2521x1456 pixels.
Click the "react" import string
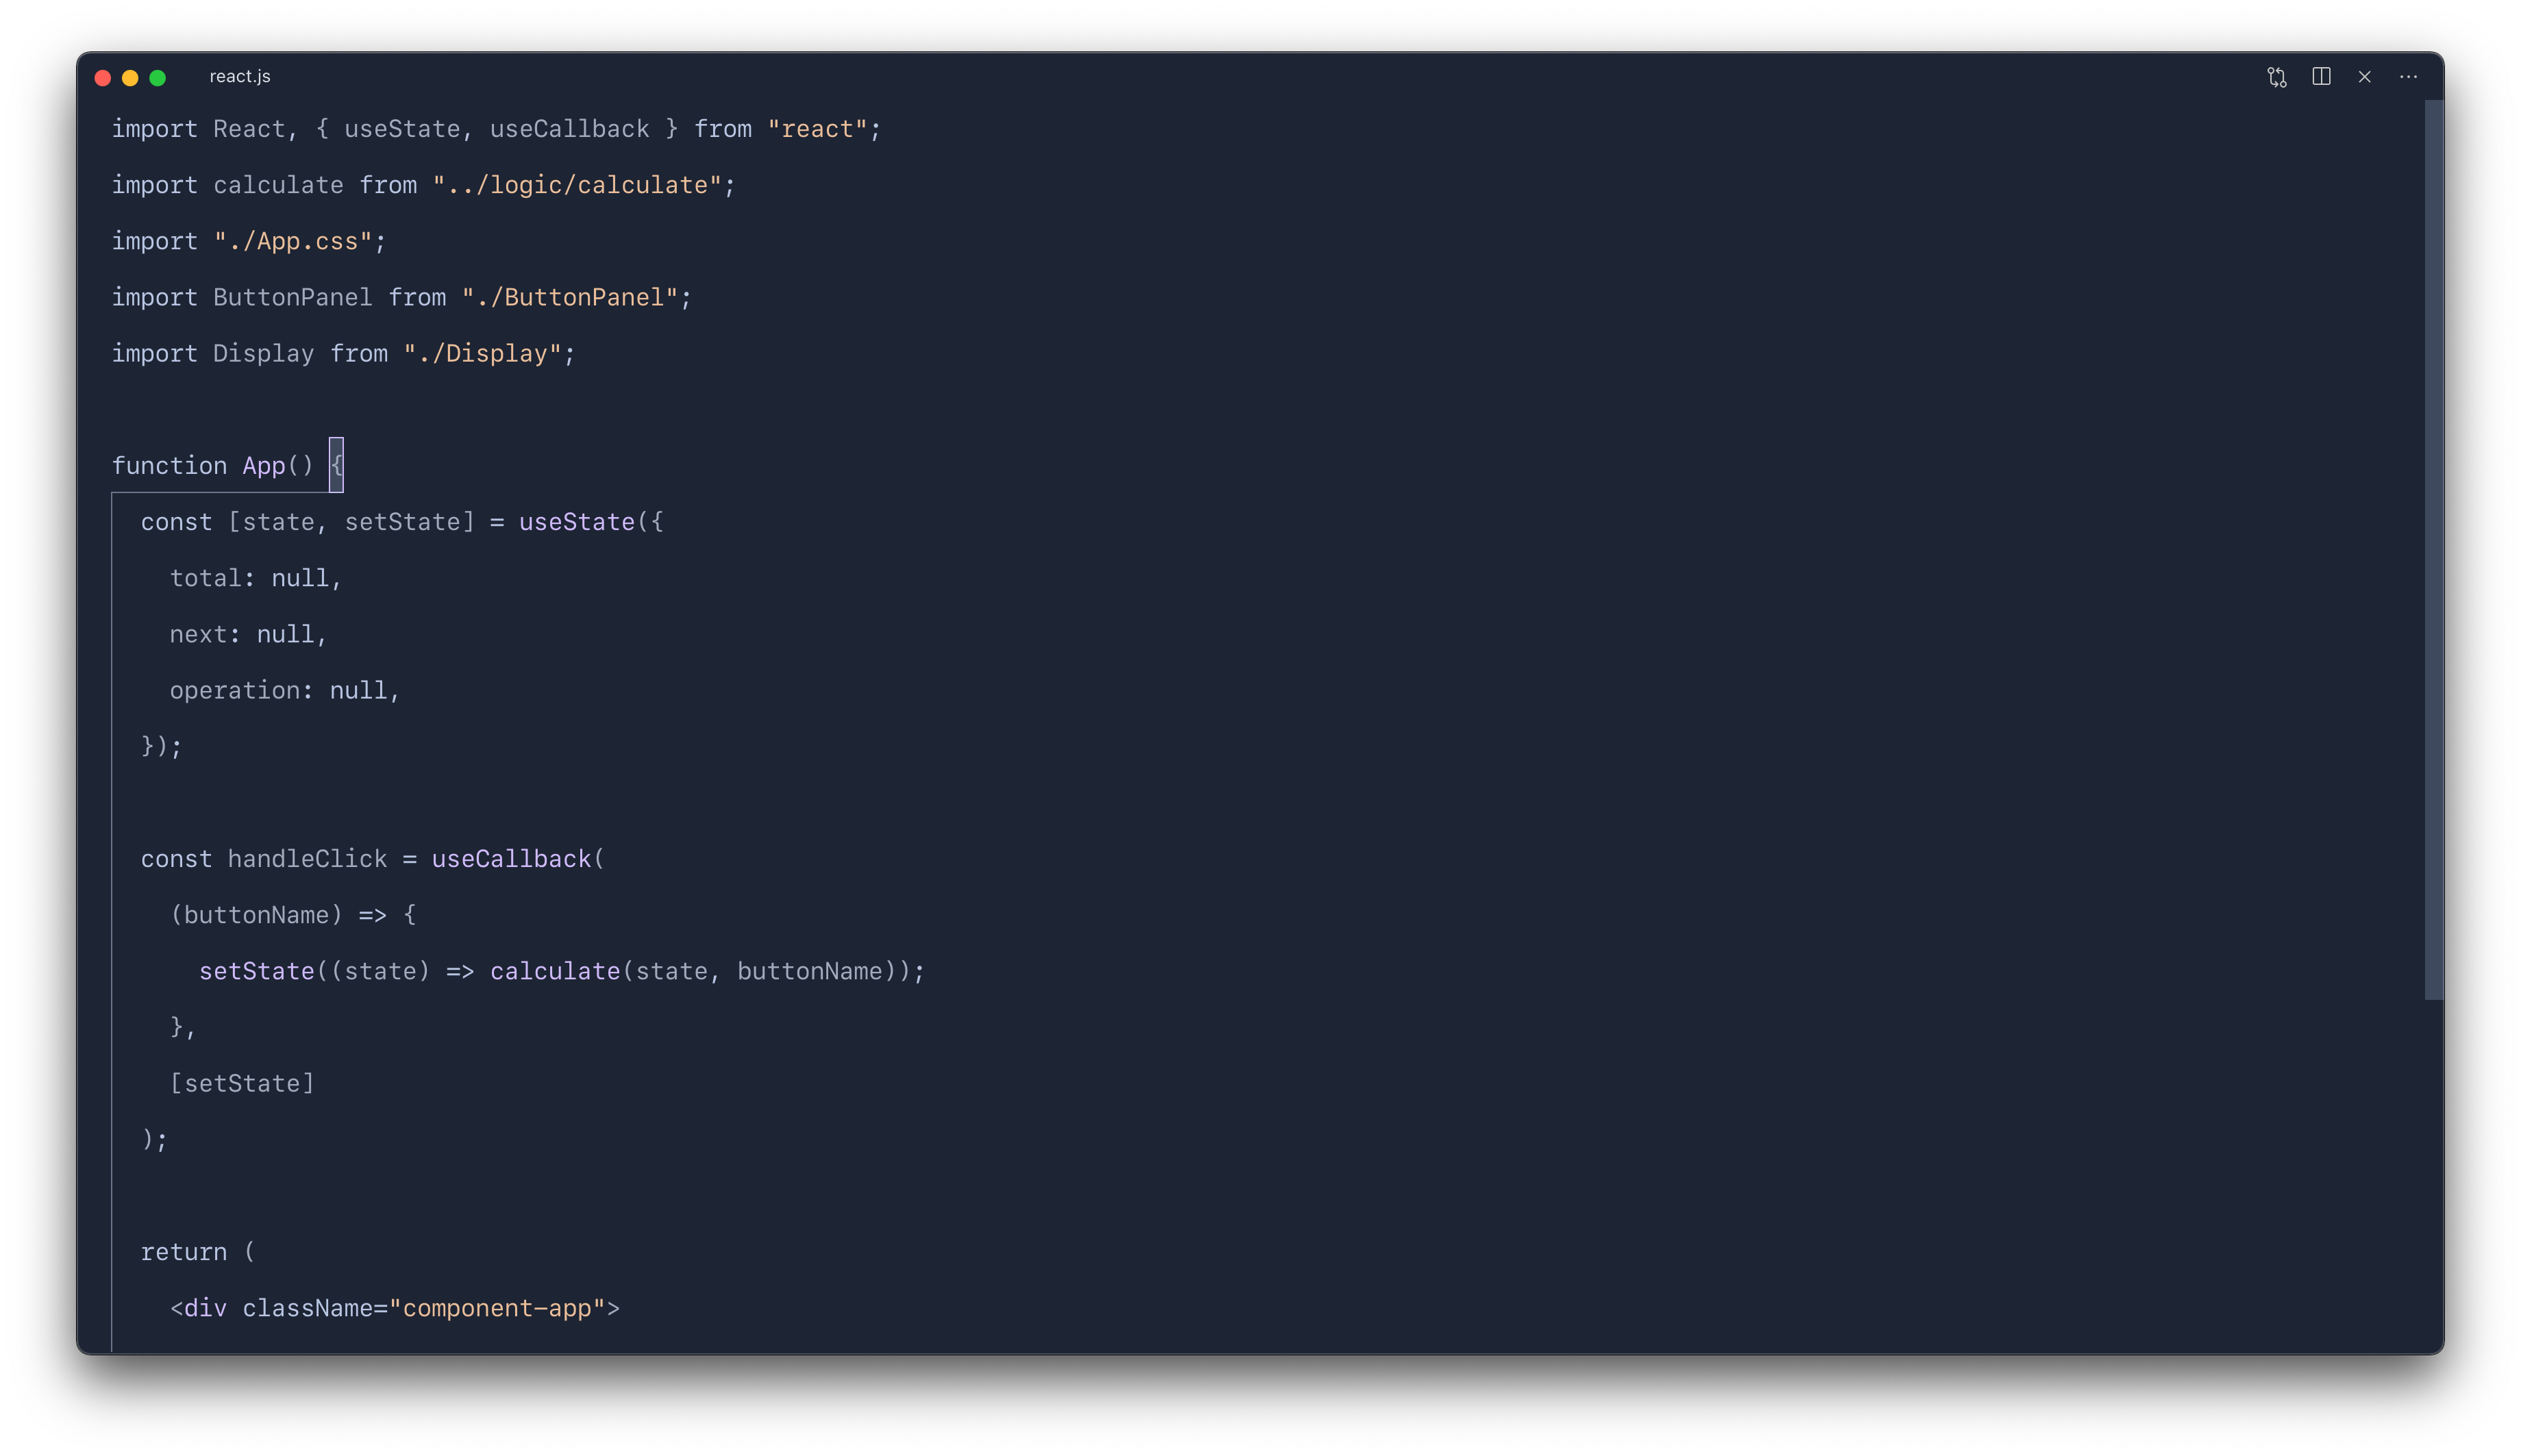pyautogui.click(x=817, y=129)
